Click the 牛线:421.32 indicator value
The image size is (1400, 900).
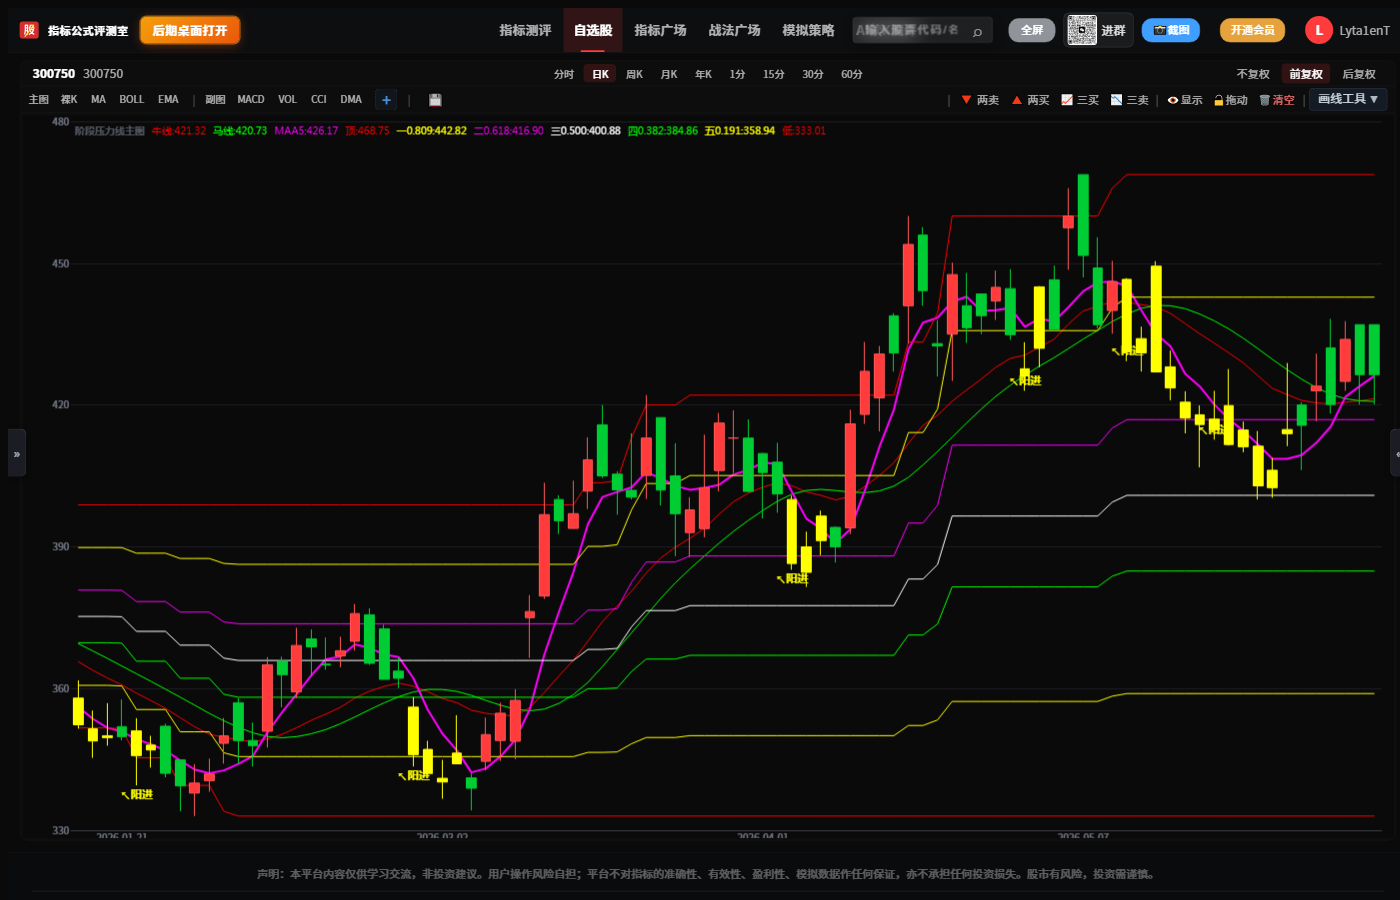179,131
